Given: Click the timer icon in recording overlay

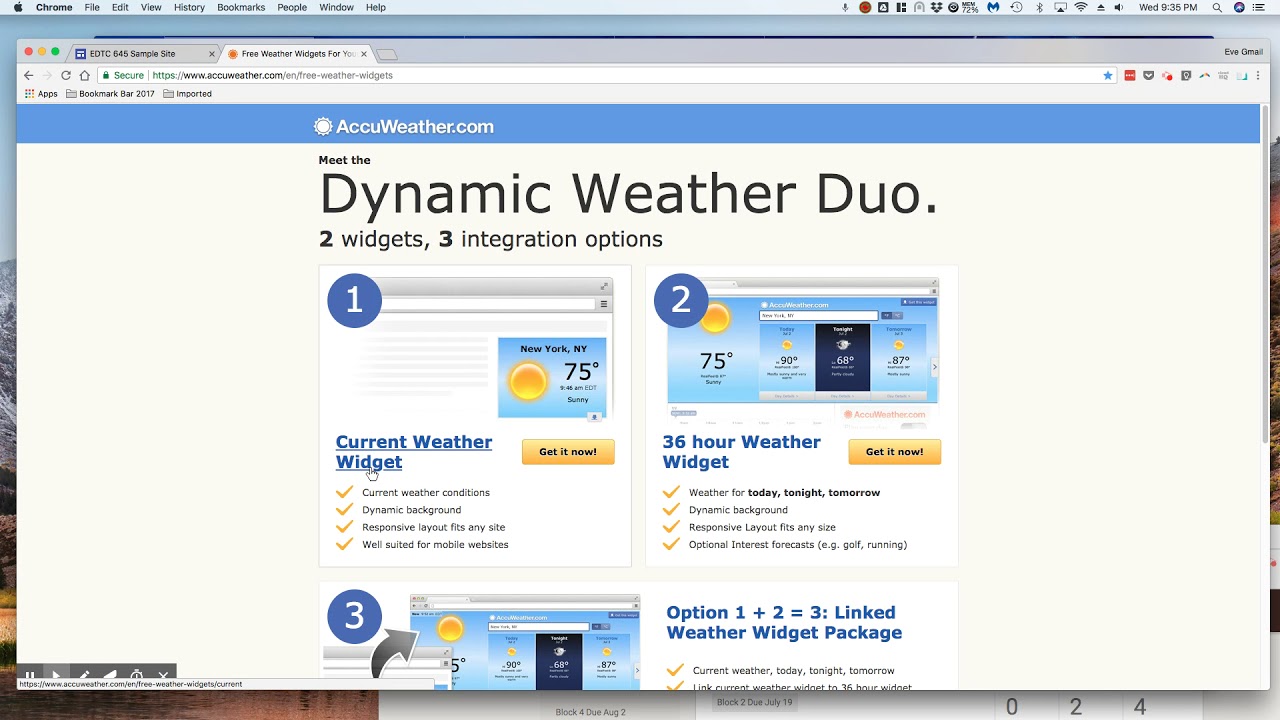Looking at the screenshot, I should pos(137,676).
